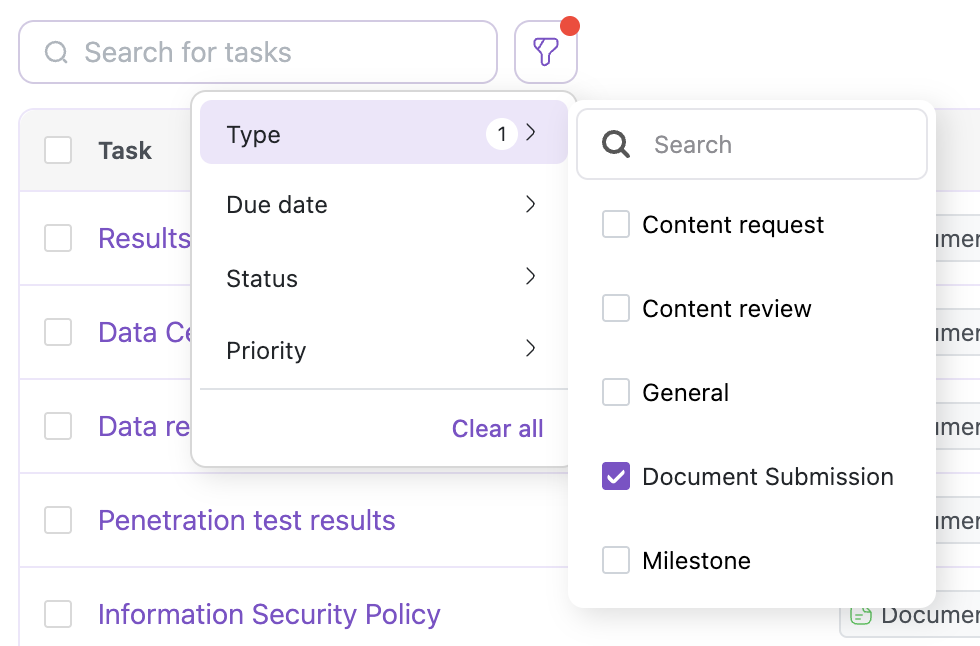Uncheck the Document Submission checkbox

pyautogui.click(x=616, y=477)
